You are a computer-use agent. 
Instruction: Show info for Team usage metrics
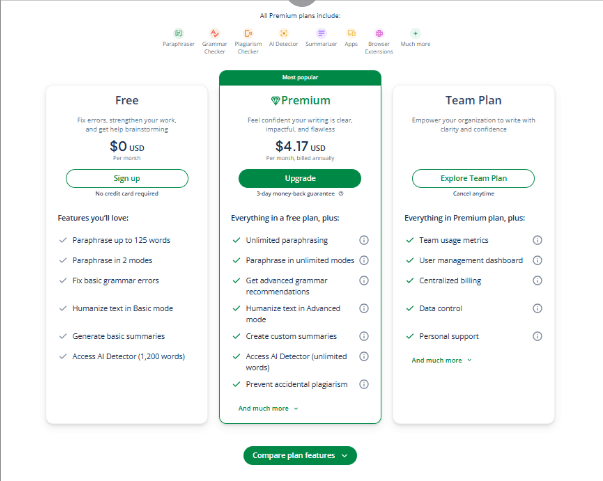click(537, 240)
